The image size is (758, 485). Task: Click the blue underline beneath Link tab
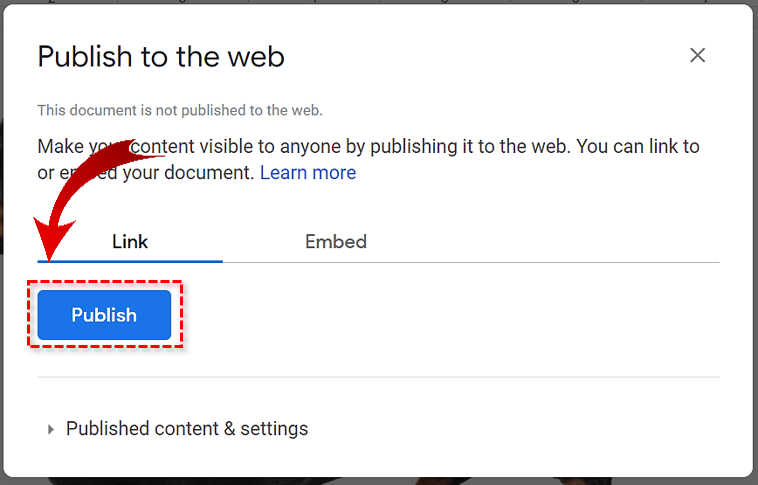point(130,261)
